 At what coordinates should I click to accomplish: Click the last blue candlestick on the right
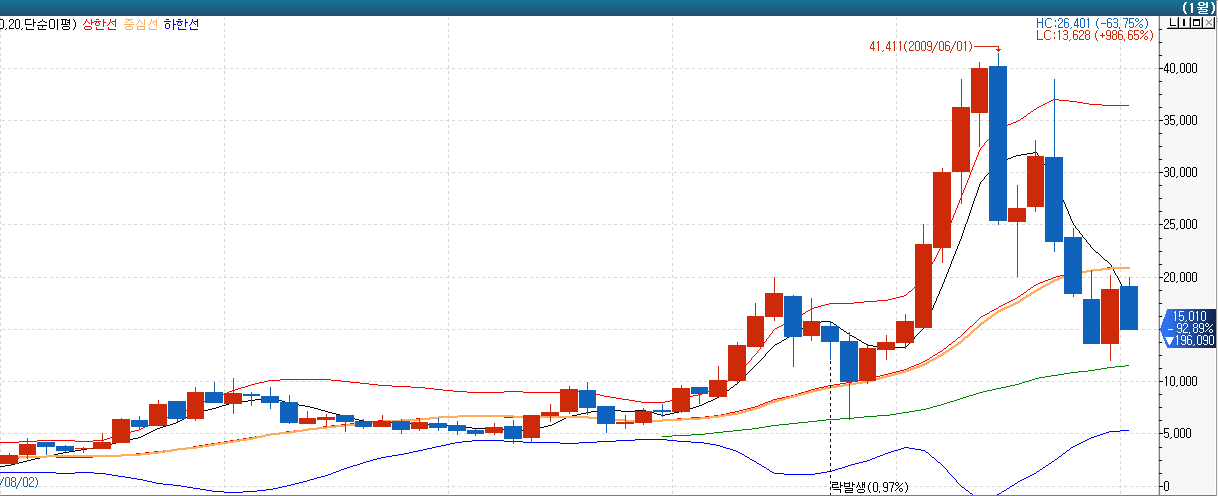click(x=1128, y=307)
